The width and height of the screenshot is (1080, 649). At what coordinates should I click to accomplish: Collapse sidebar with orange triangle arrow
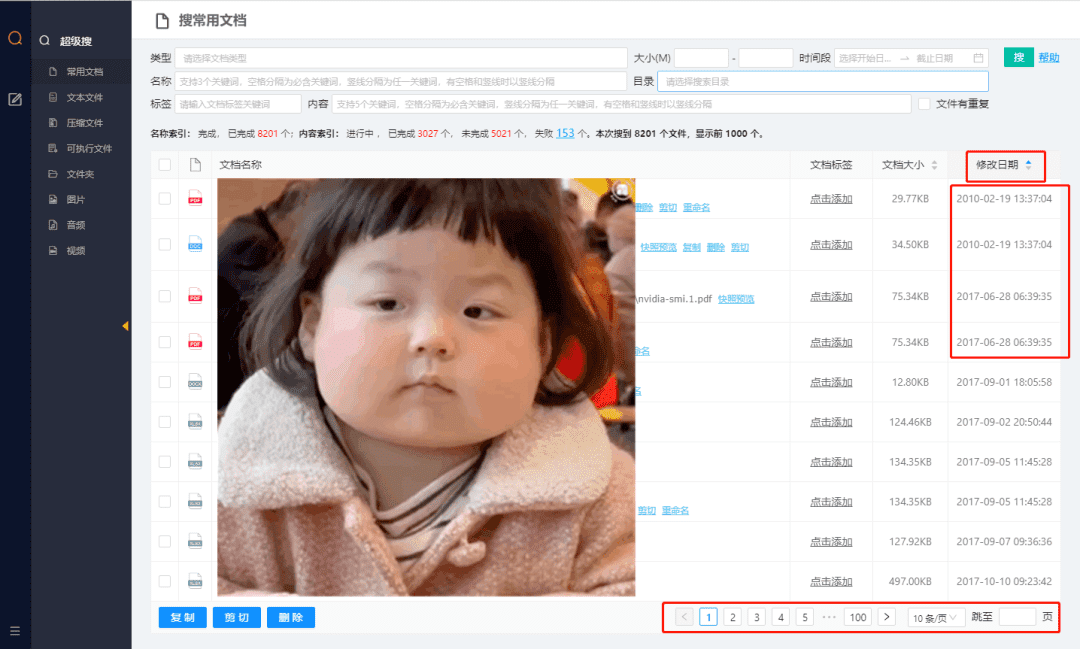tap(125, 326)
